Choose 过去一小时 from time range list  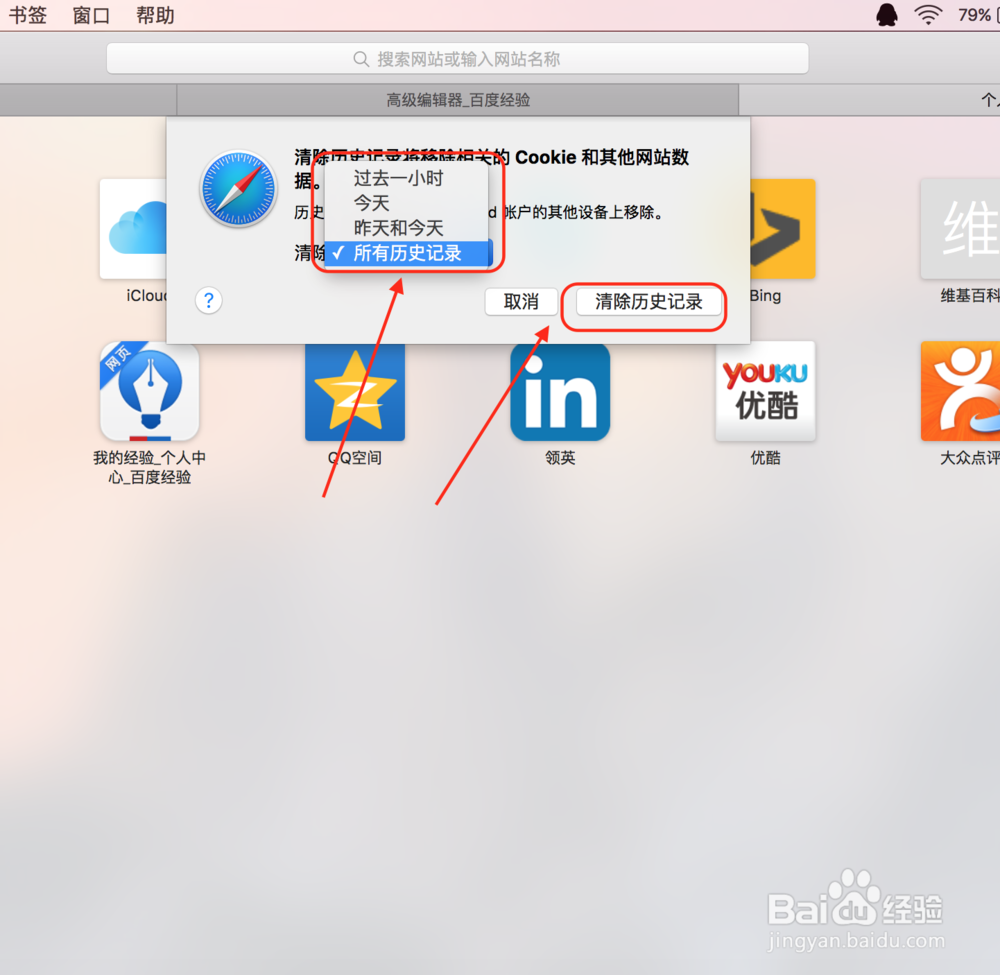[398, 178]
